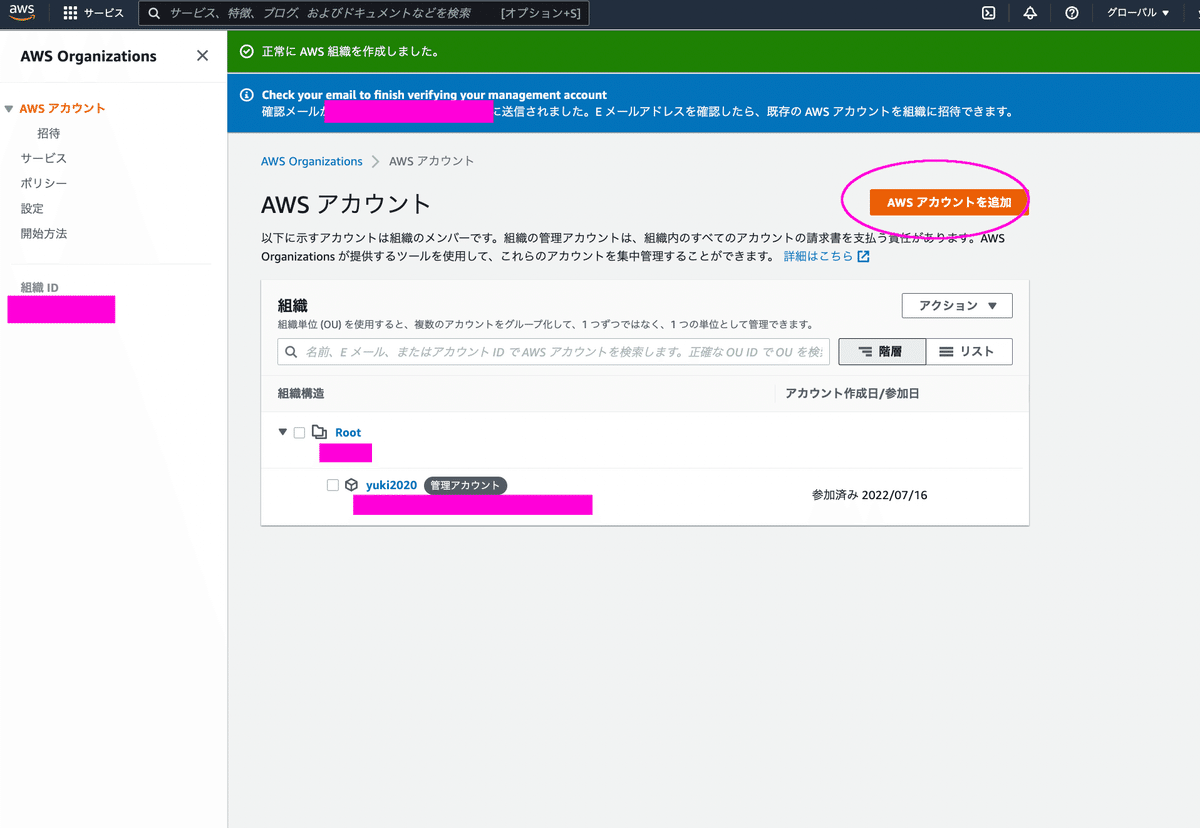This screenshot has height=828, width=1200.
Task: Collapse the AWS アカウント sidebar section
Action: click(9, 108)
